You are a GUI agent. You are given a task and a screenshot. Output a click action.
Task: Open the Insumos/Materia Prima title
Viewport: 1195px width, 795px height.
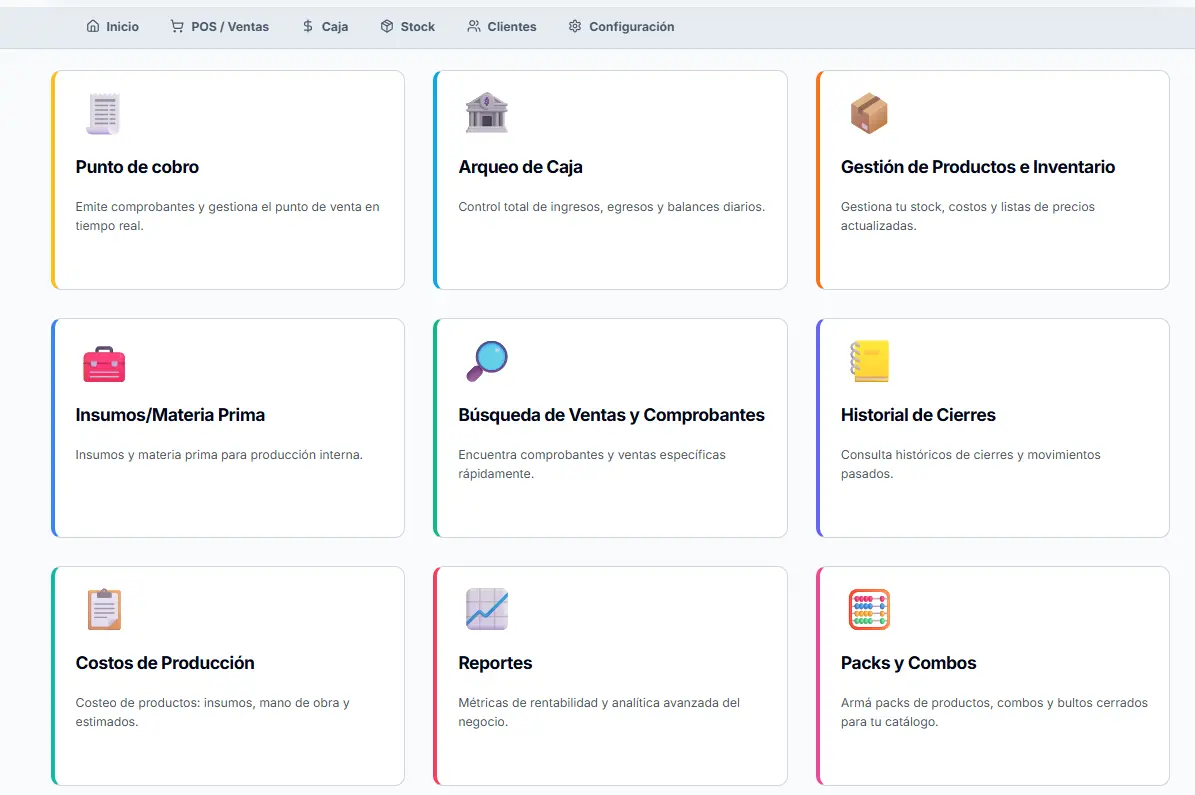click(x=170, y=415)
